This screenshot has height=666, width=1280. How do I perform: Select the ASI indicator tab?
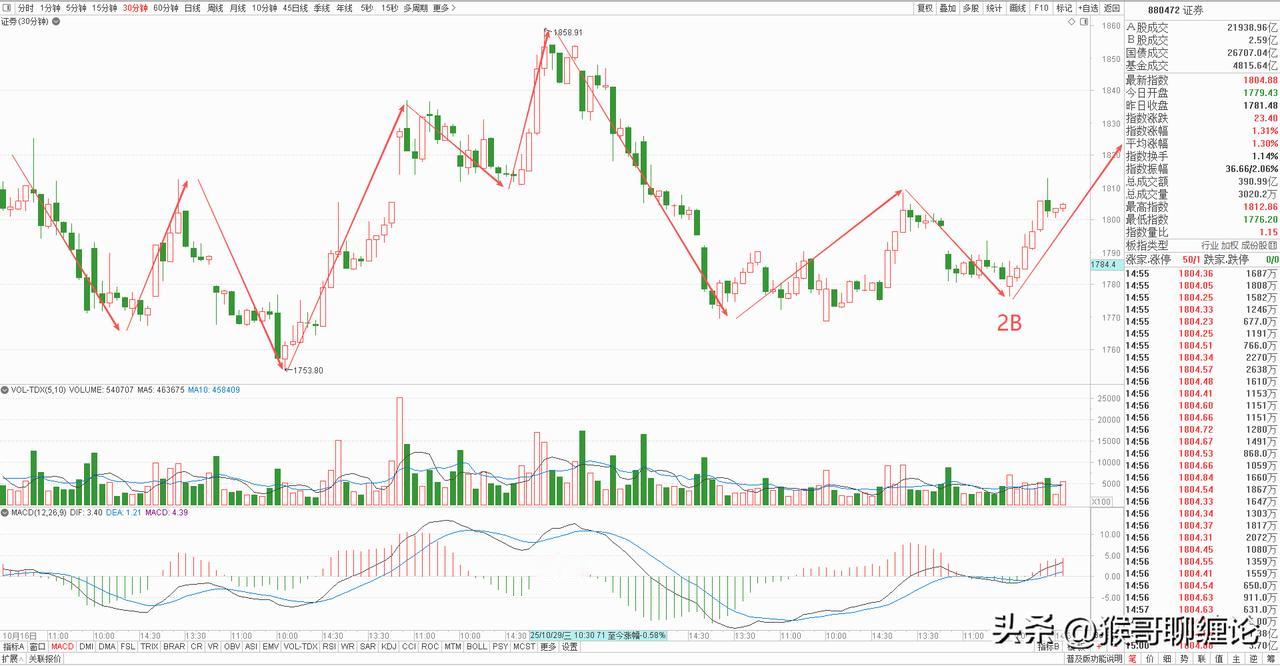[252, 646]
